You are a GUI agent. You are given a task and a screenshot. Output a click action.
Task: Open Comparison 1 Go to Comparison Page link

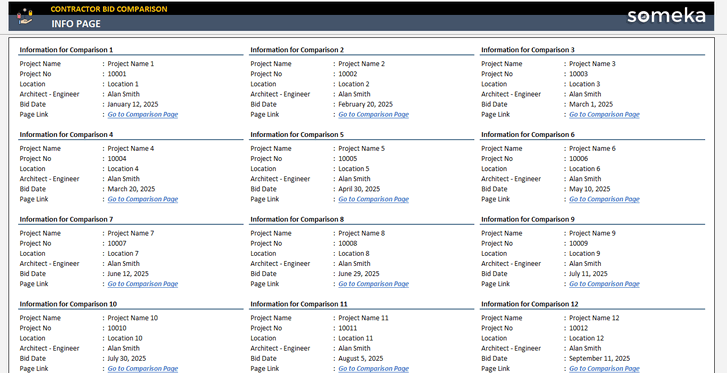click(x=143, y=115)
